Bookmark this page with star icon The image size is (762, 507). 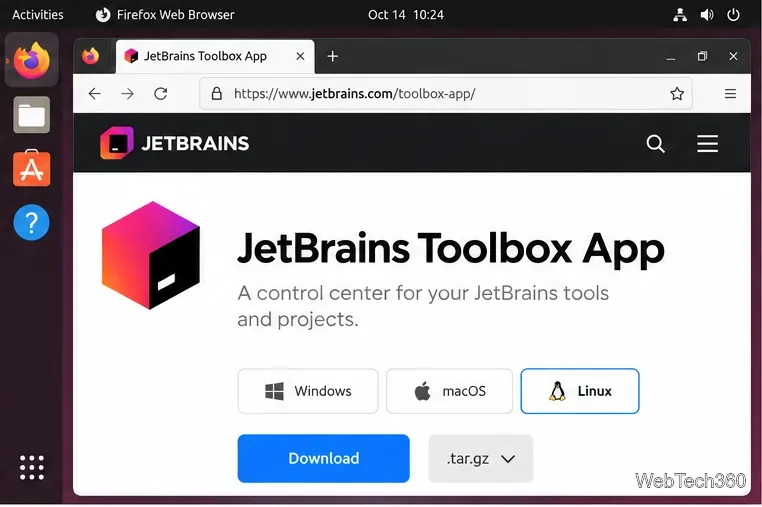677,93
